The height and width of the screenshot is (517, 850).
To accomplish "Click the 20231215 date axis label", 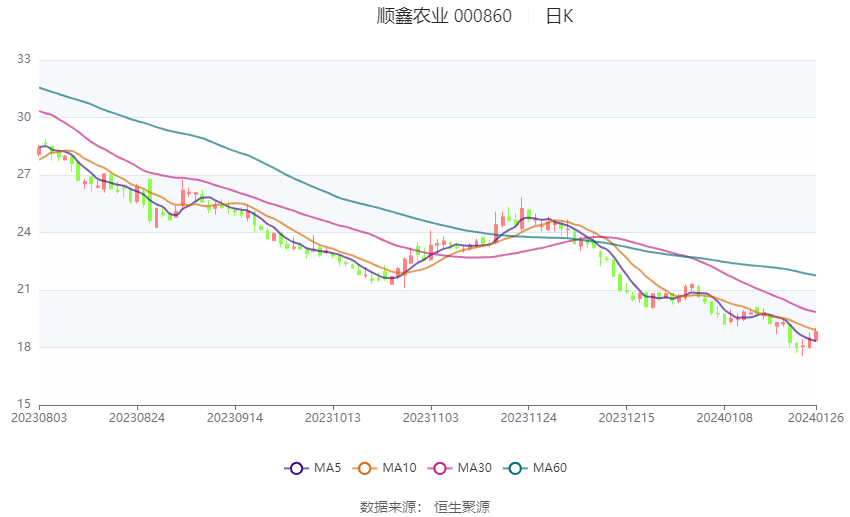I will [x=627, y=418].
